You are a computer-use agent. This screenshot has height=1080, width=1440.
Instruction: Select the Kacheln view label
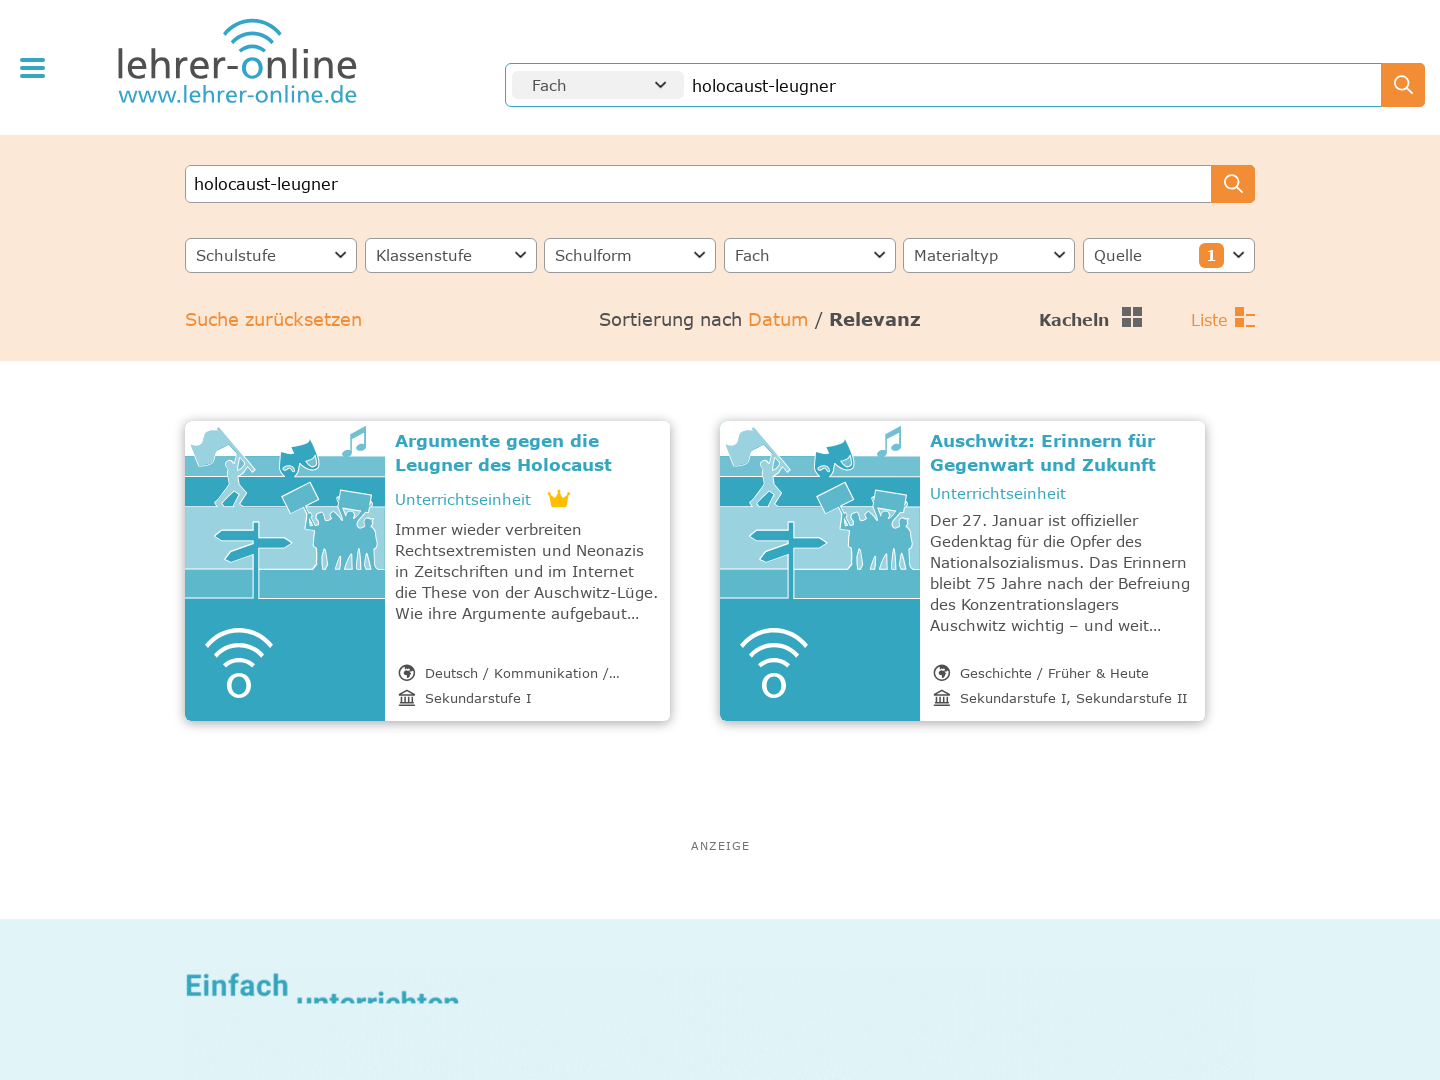[x=1074, y=319]
